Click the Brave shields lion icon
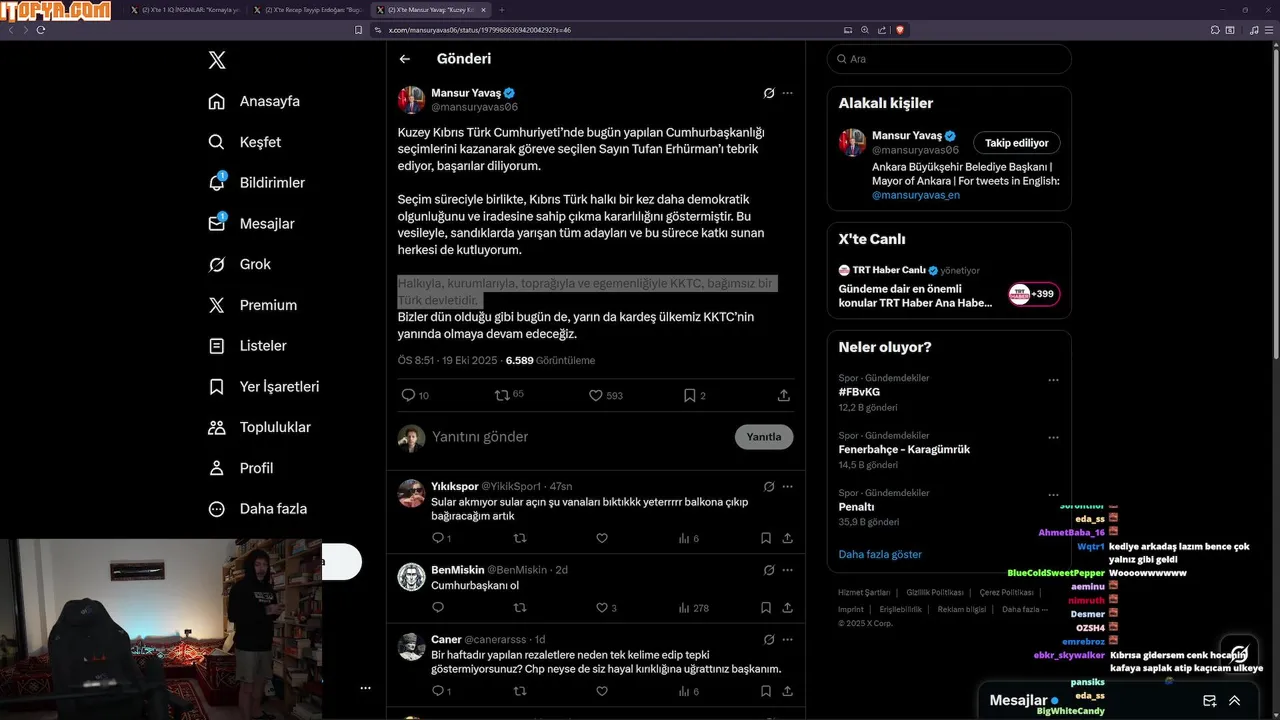Viewport: 1280px width, 720px height. 899,30
